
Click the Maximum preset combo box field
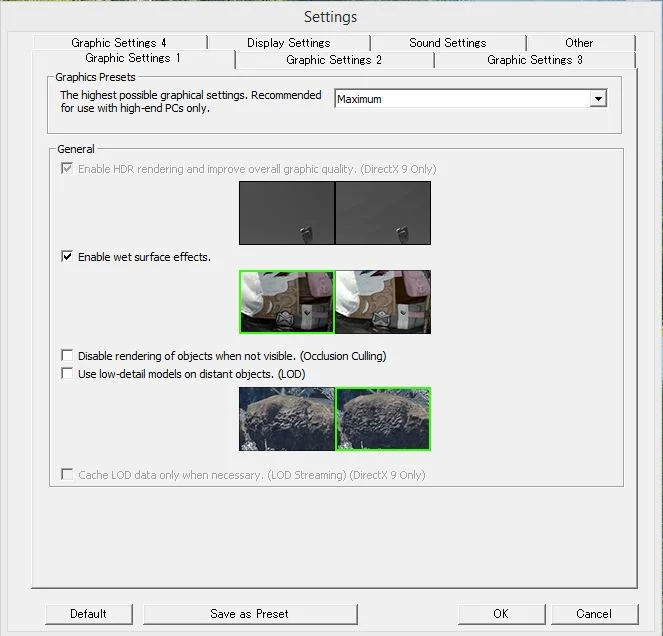[x=471, y=99]
